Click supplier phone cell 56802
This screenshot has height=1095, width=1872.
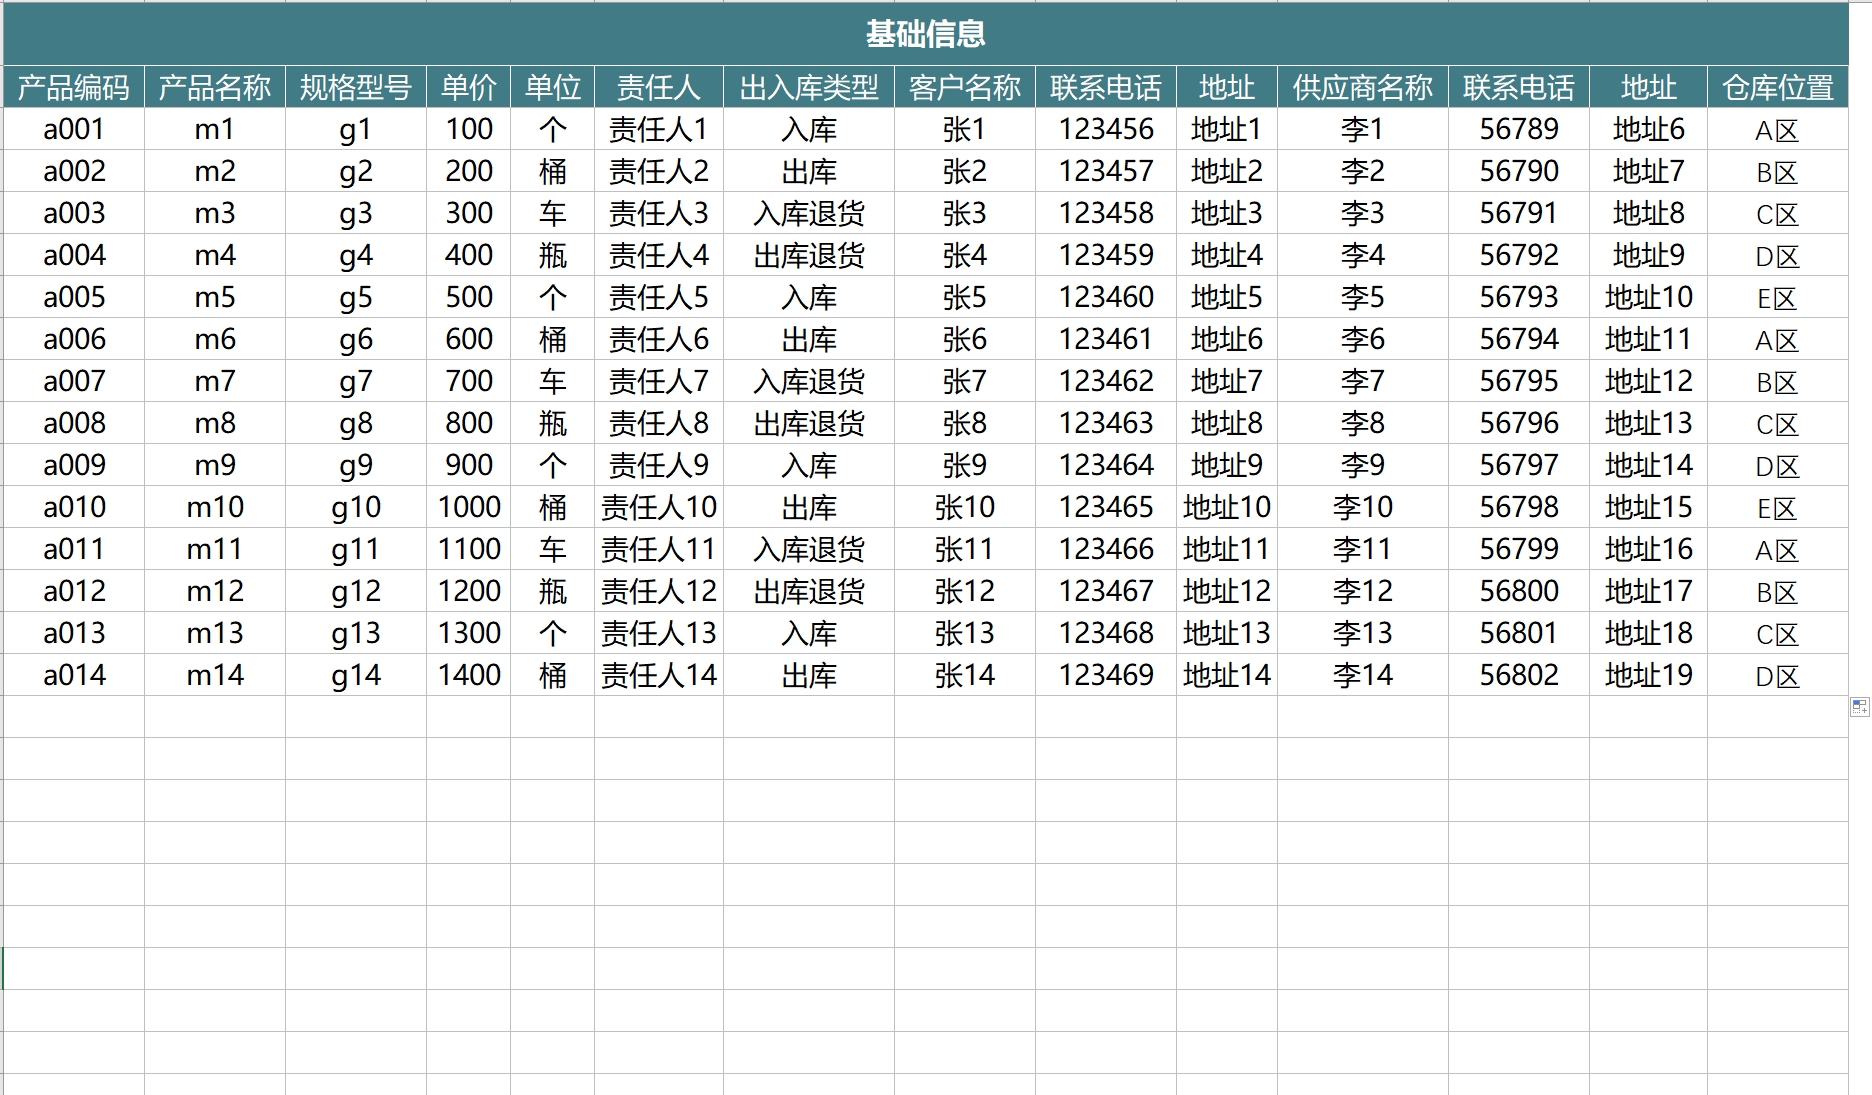1519,675
